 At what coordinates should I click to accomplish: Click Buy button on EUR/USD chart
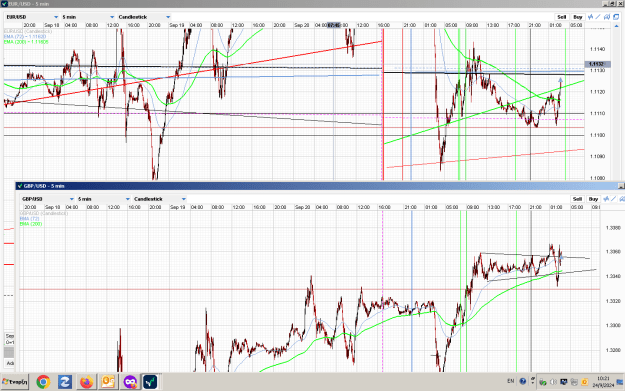coord(578,17)
